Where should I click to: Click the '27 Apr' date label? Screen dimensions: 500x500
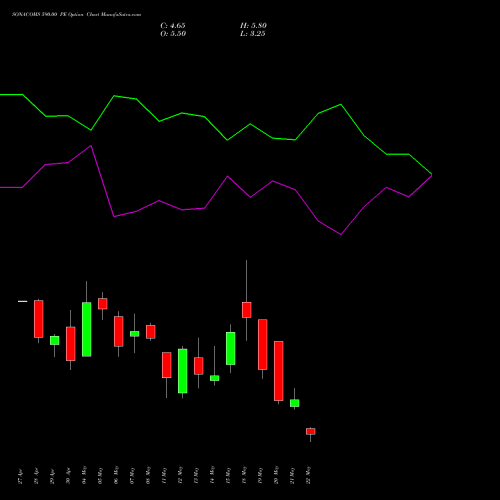pos(21,476)
